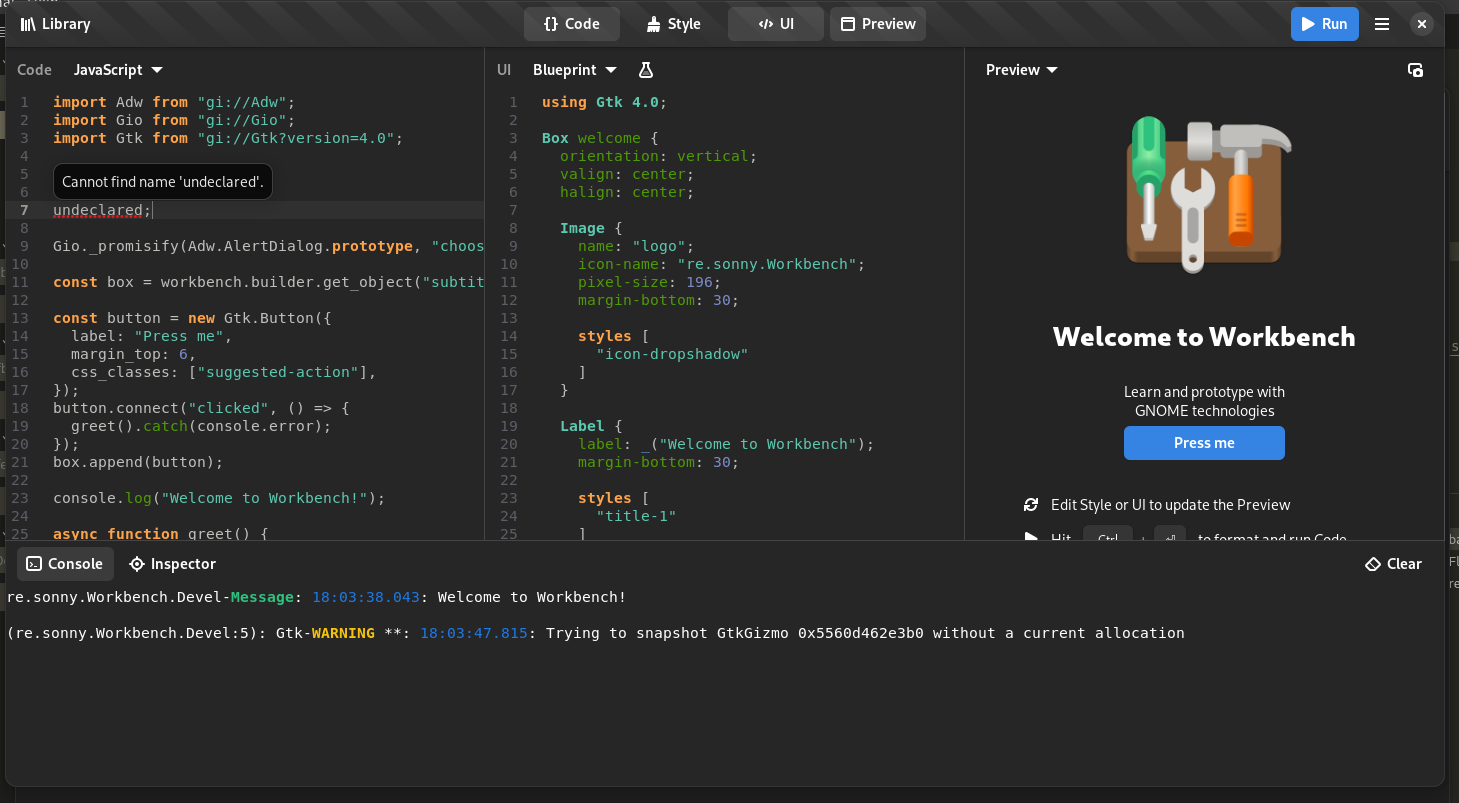1459x803 pixels.
Task: Toggle the Code panel
Action: 572,24
